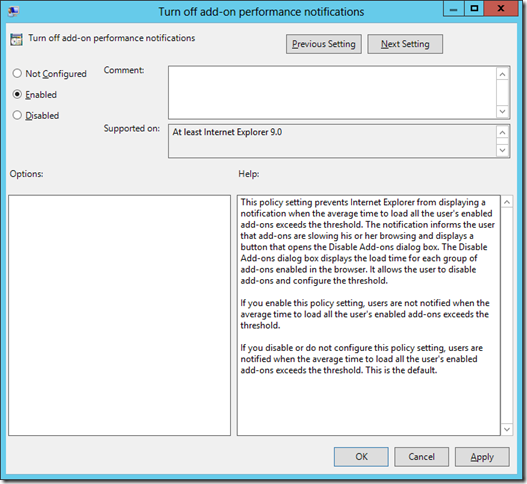
Task: Click the Apply button
Action: tap(482, 457)
